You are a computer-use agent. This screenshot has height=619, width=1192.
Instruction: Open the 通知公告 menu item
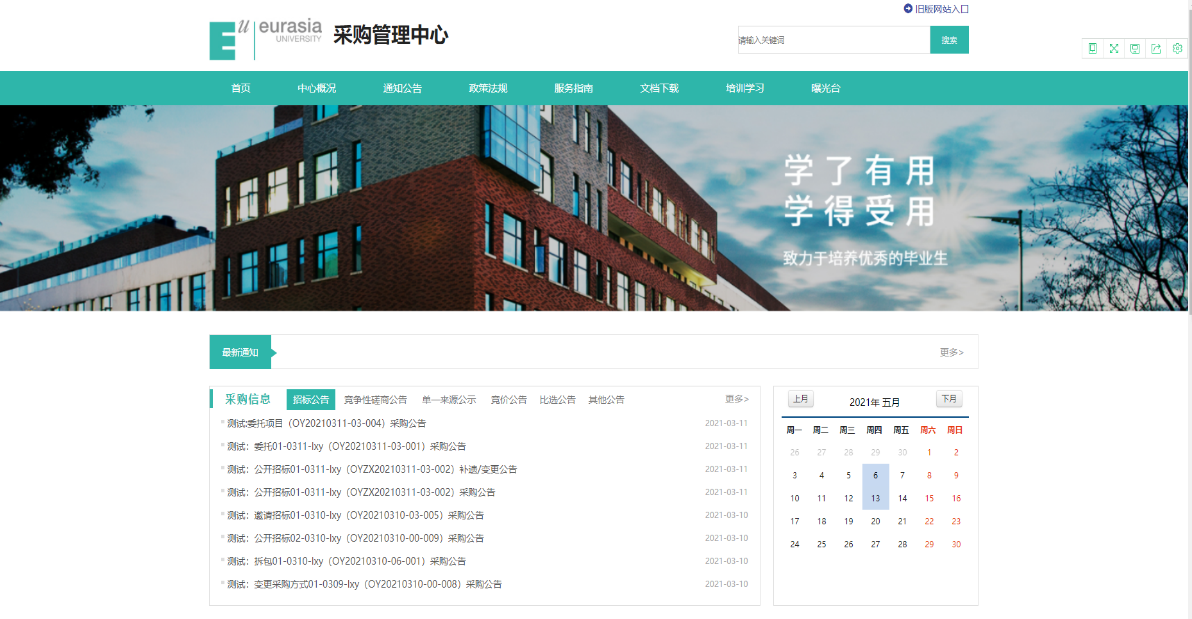402,88
